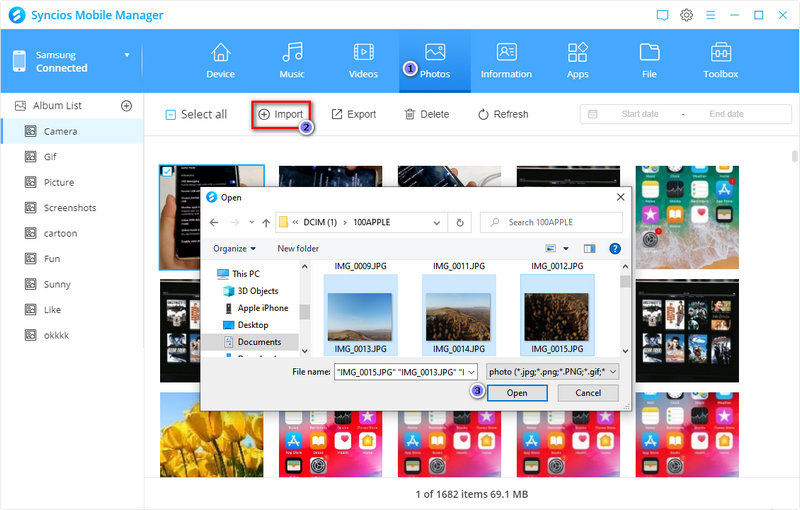Set the Start date field
The height and width of the screenshot is (510, 800).
point(640,114)
